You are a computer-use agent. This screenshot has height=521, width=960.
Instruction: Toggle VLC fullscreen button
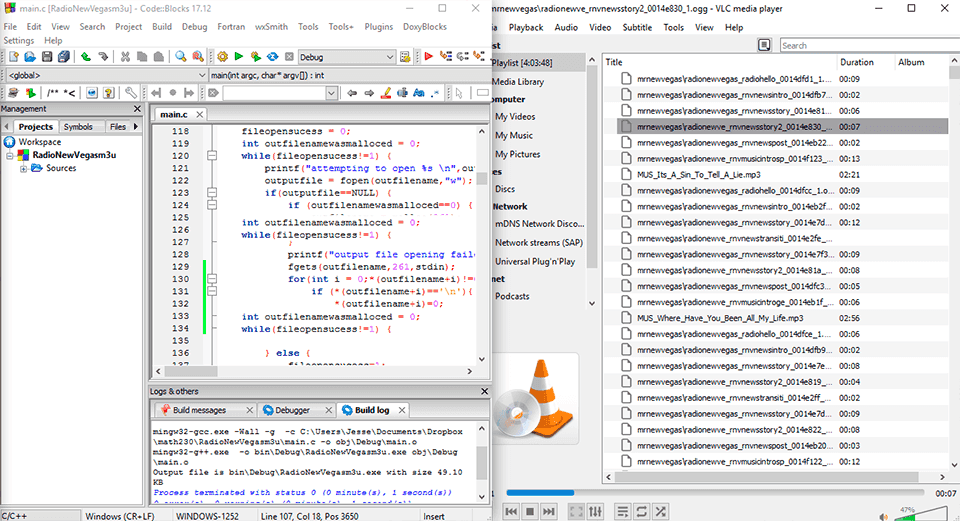click(x=576, y=511)
